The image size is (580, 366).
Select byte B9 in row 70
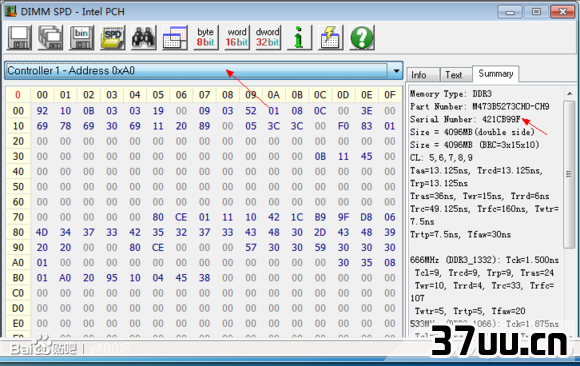pyautogui.click(x=320, y=217)
